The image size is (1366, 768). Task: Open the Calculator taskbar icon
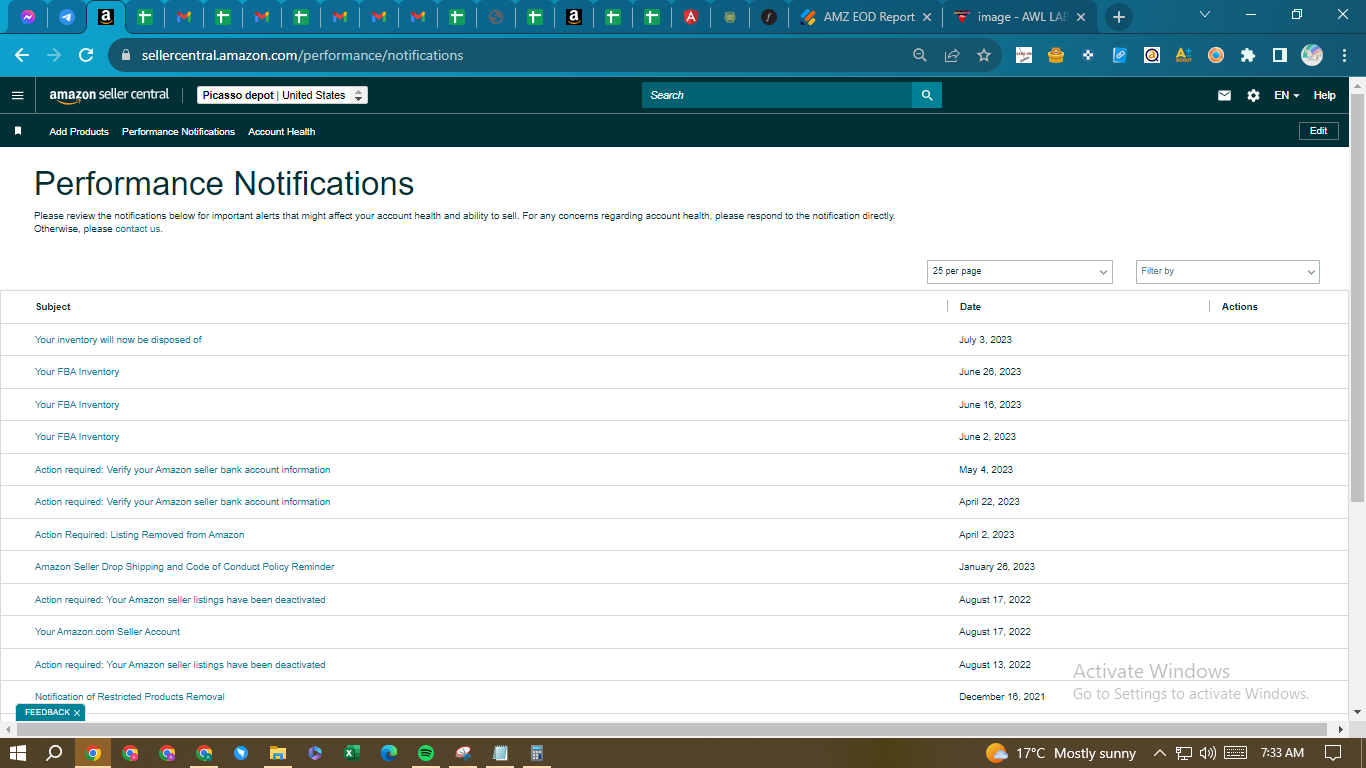click(x=537, y=753)
